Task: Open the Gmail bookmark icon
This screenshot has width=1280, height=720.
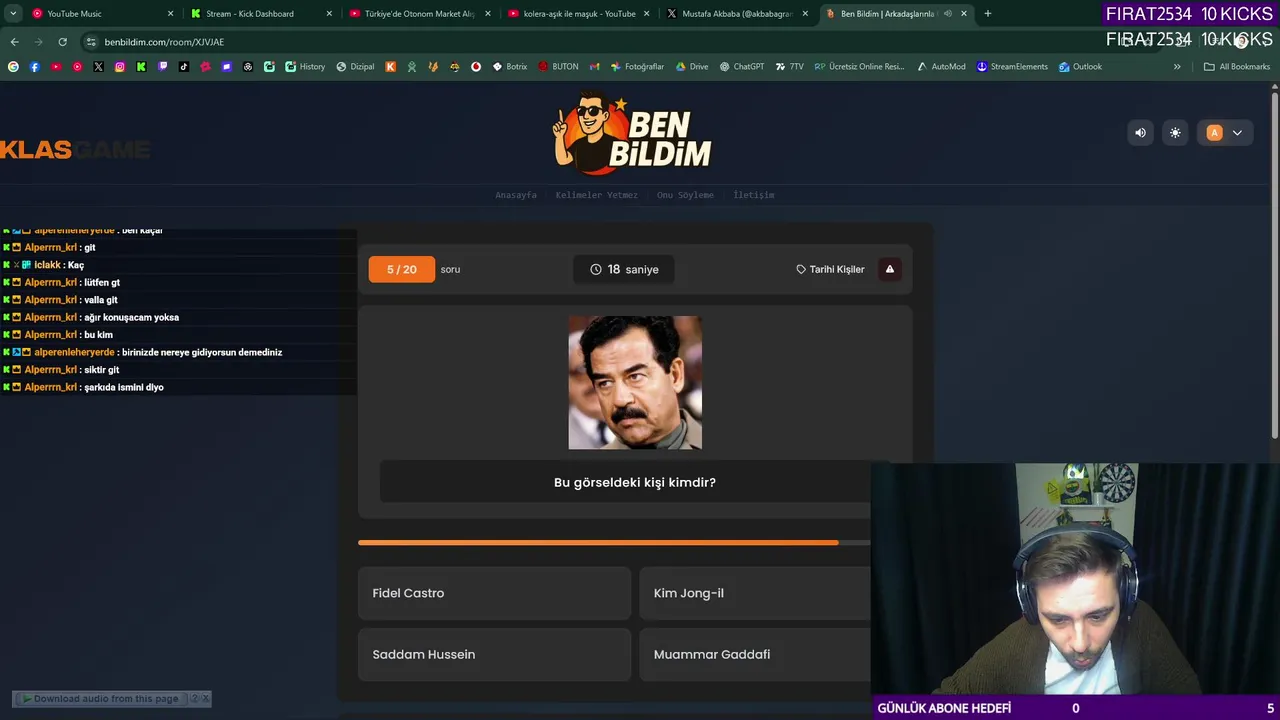Action: pyautogui.click(x=594, y=67)
